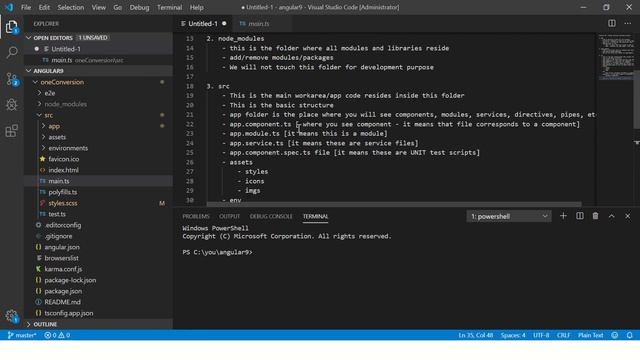Open the editor More Actions ellipsis
640x360 pixels.
627,23
